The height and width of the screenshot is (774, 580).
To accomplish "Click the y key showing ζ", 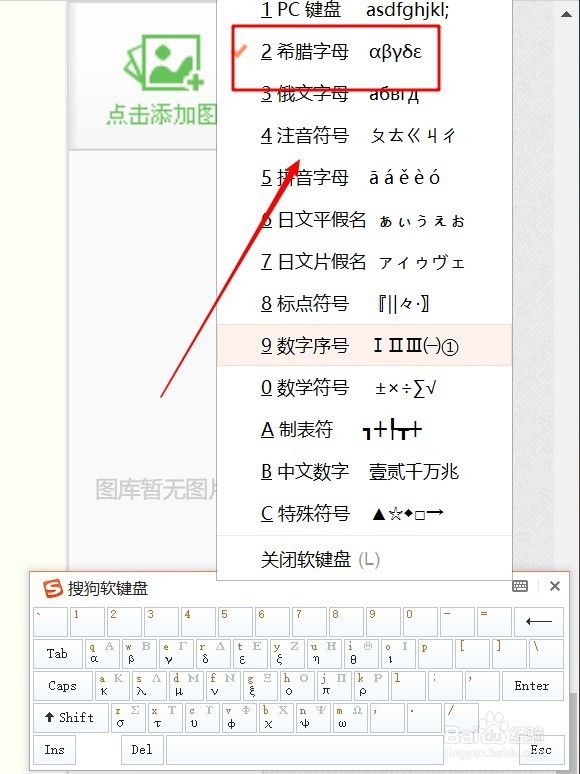I will pyautogui.click(x=287, y=654).
